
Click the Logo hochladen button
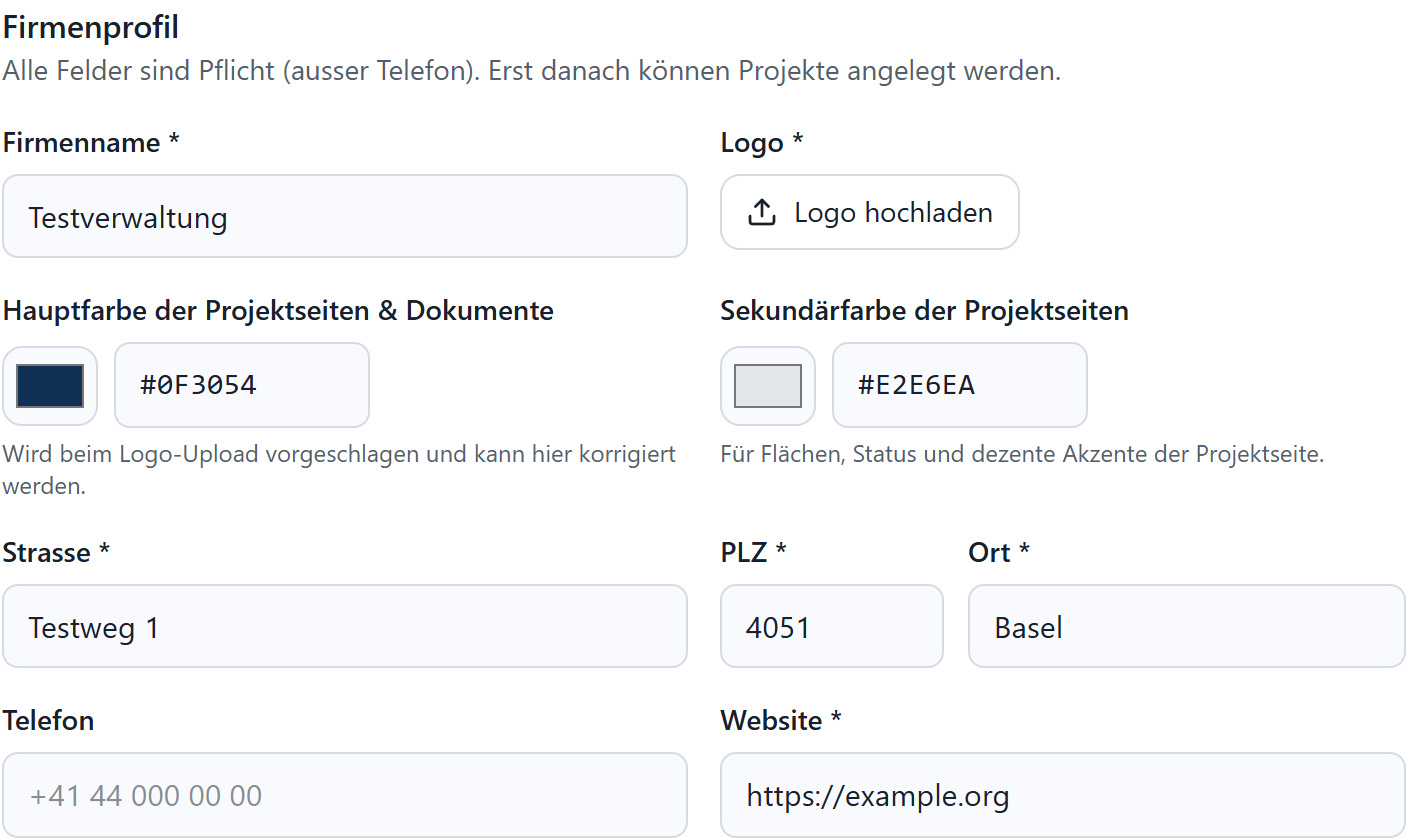pyautogui.click(x=870, y=212)
